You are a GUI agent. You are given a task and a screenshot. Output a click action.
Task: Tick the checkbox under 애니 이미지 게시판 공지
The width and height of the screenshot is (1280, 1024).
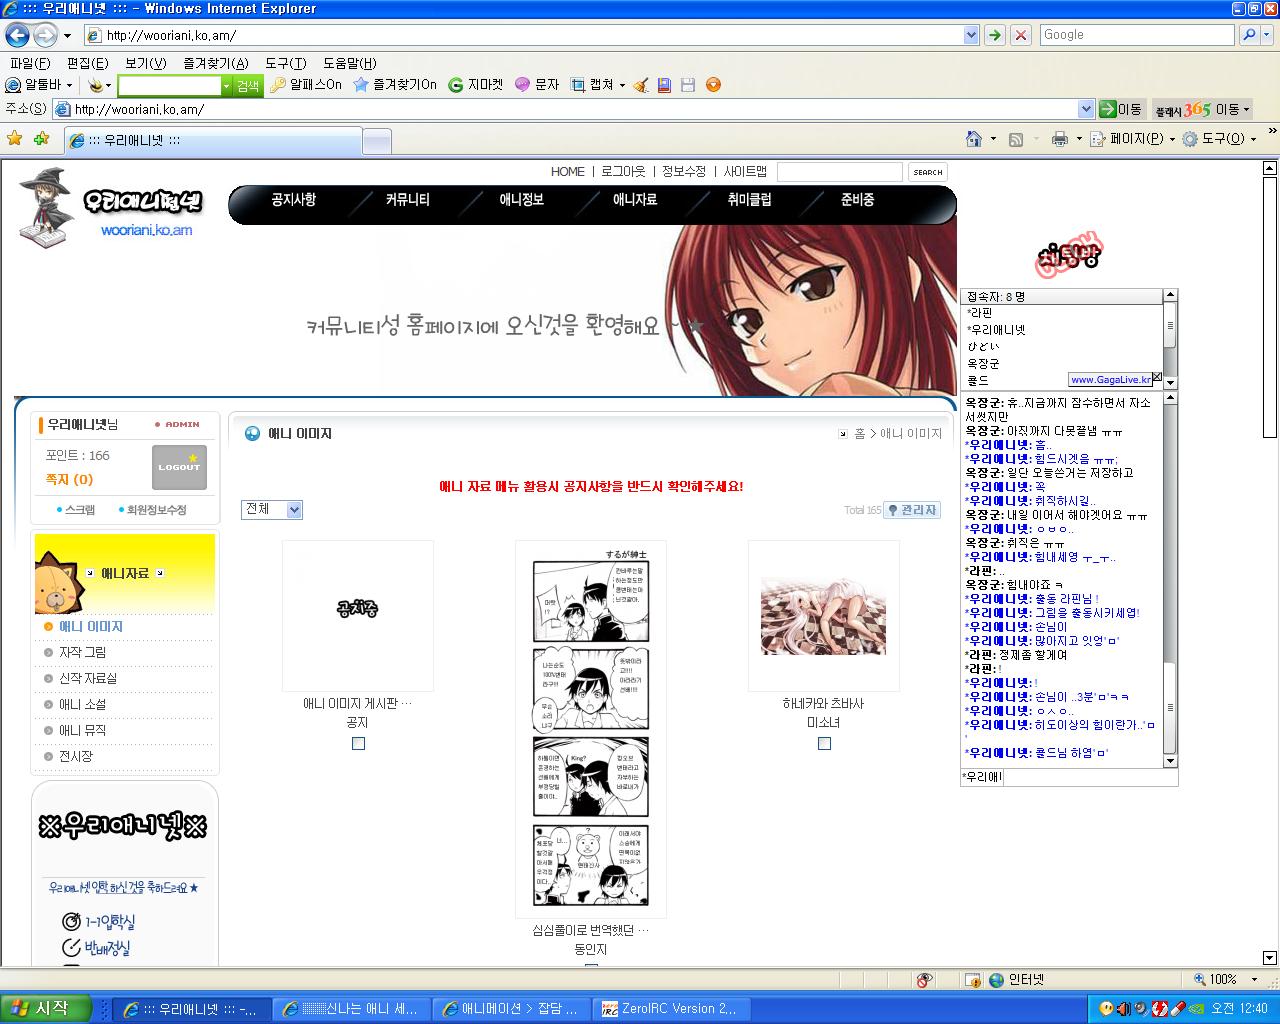(358, 743)
